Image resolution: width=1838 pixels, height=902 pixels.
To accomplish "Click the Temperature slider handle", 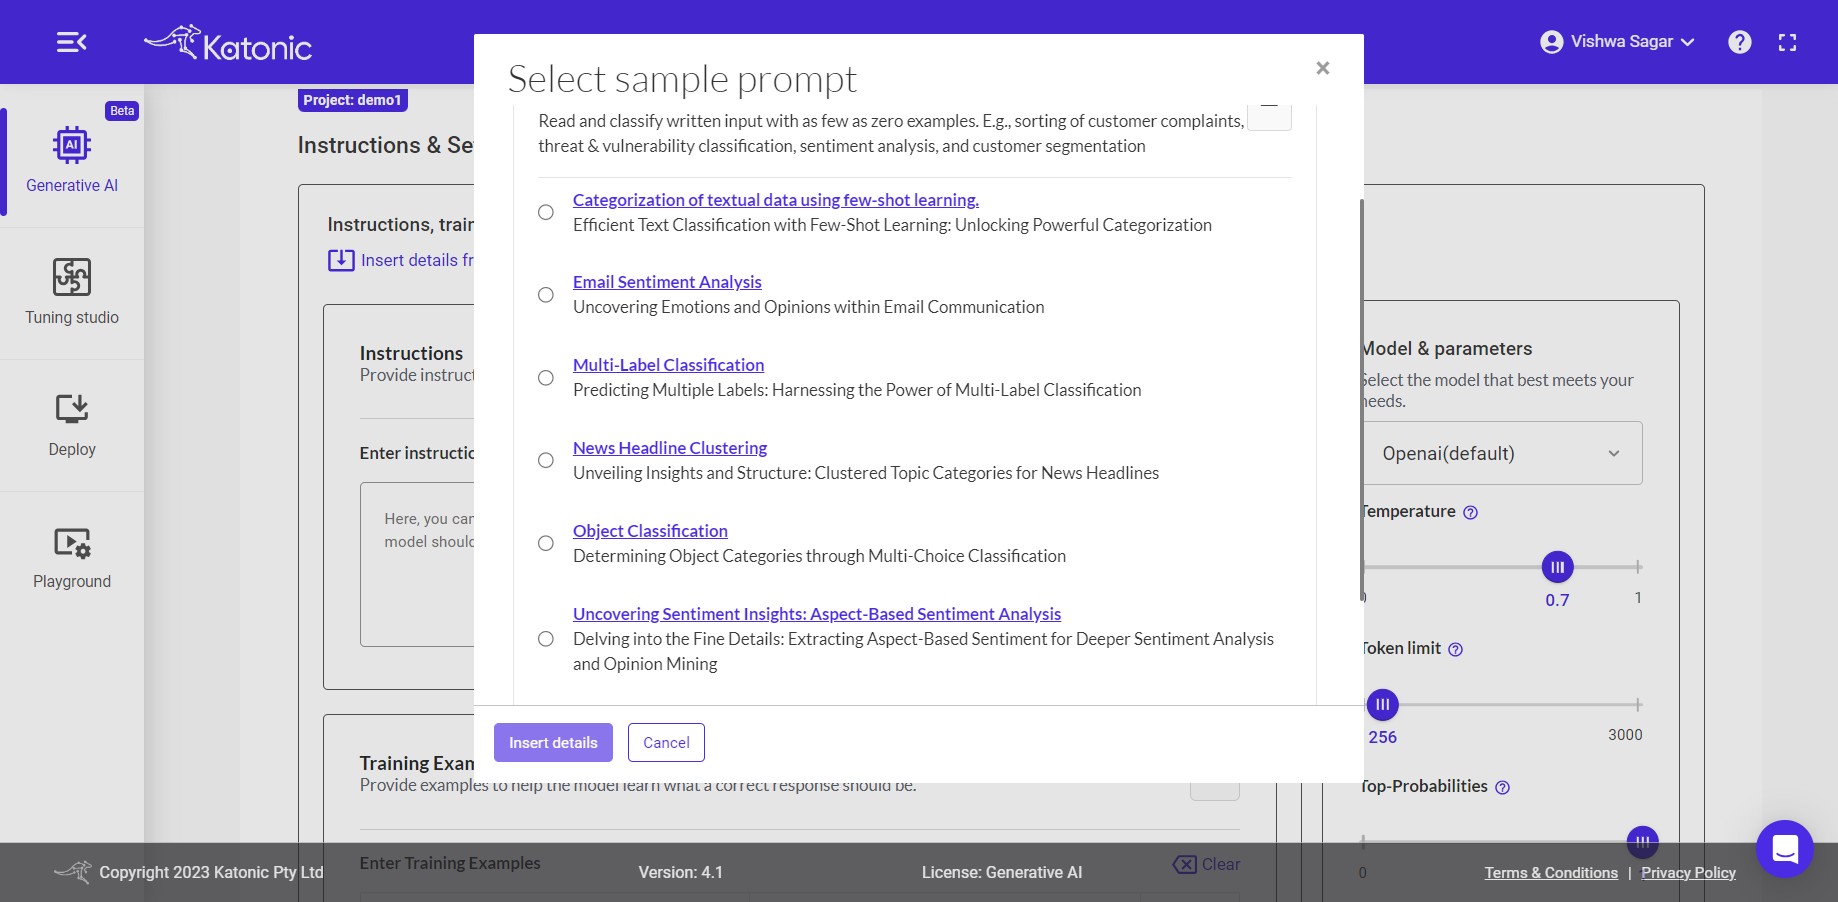I will (1557, 567).
